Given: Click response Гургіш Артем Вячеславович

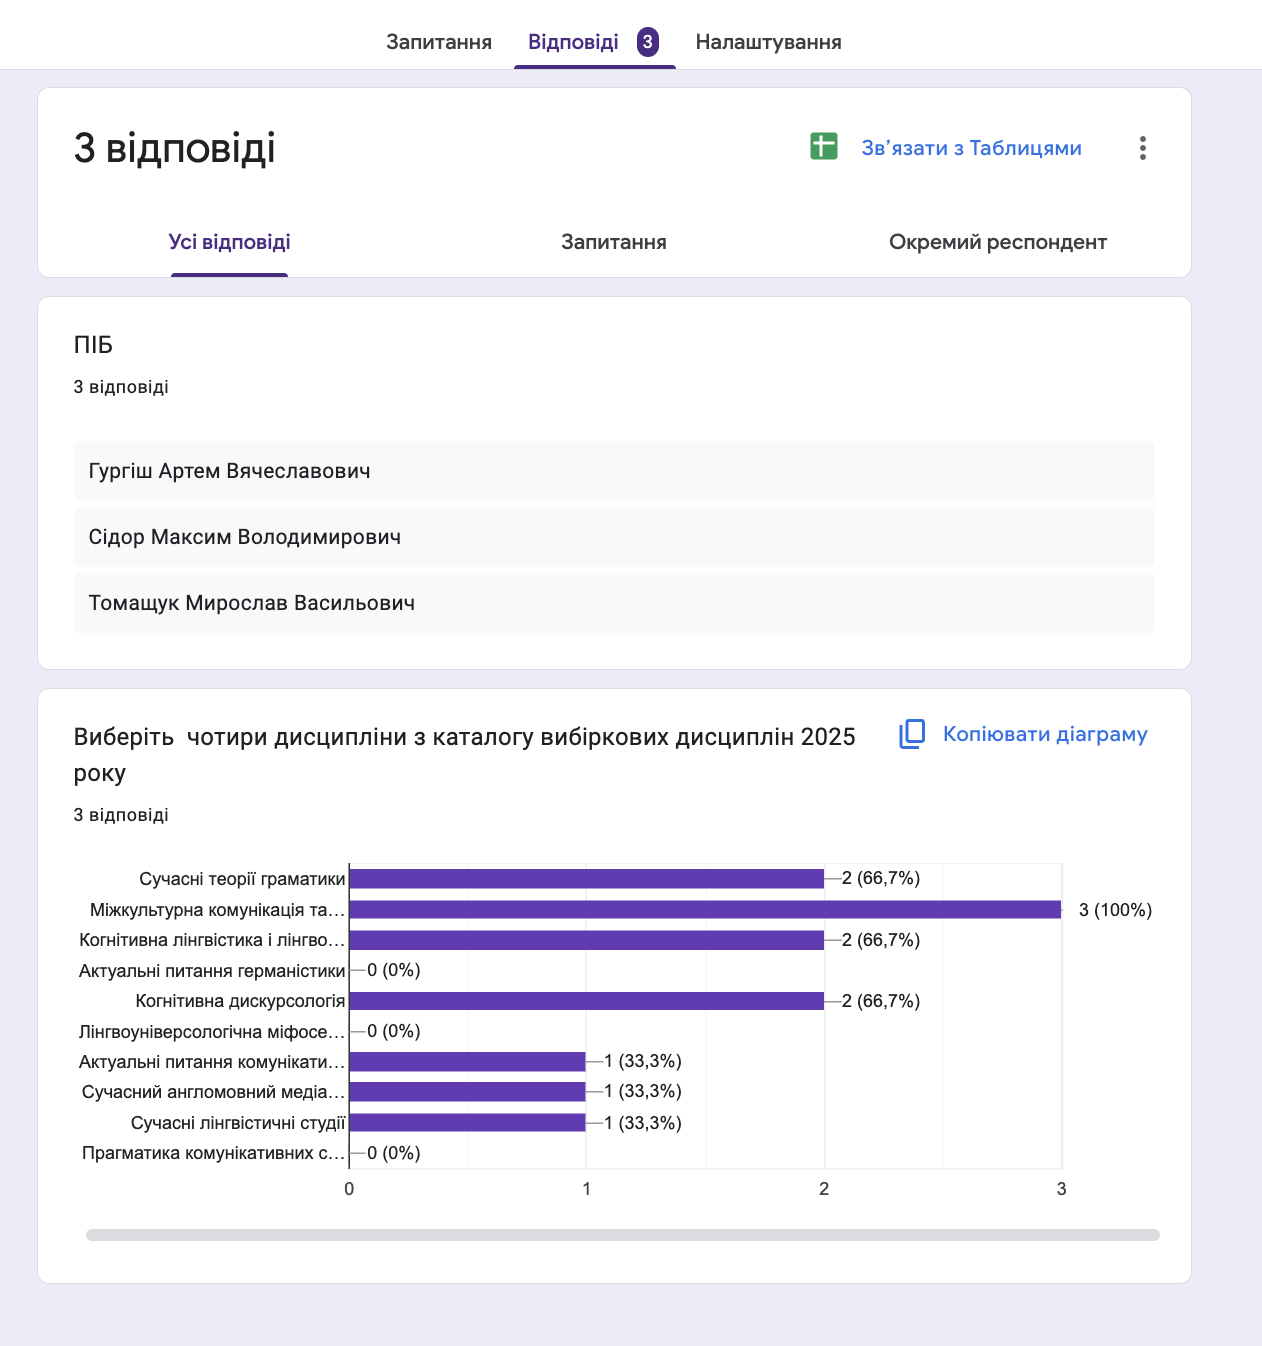Looking at the screenshot, I should click(614, 471).
